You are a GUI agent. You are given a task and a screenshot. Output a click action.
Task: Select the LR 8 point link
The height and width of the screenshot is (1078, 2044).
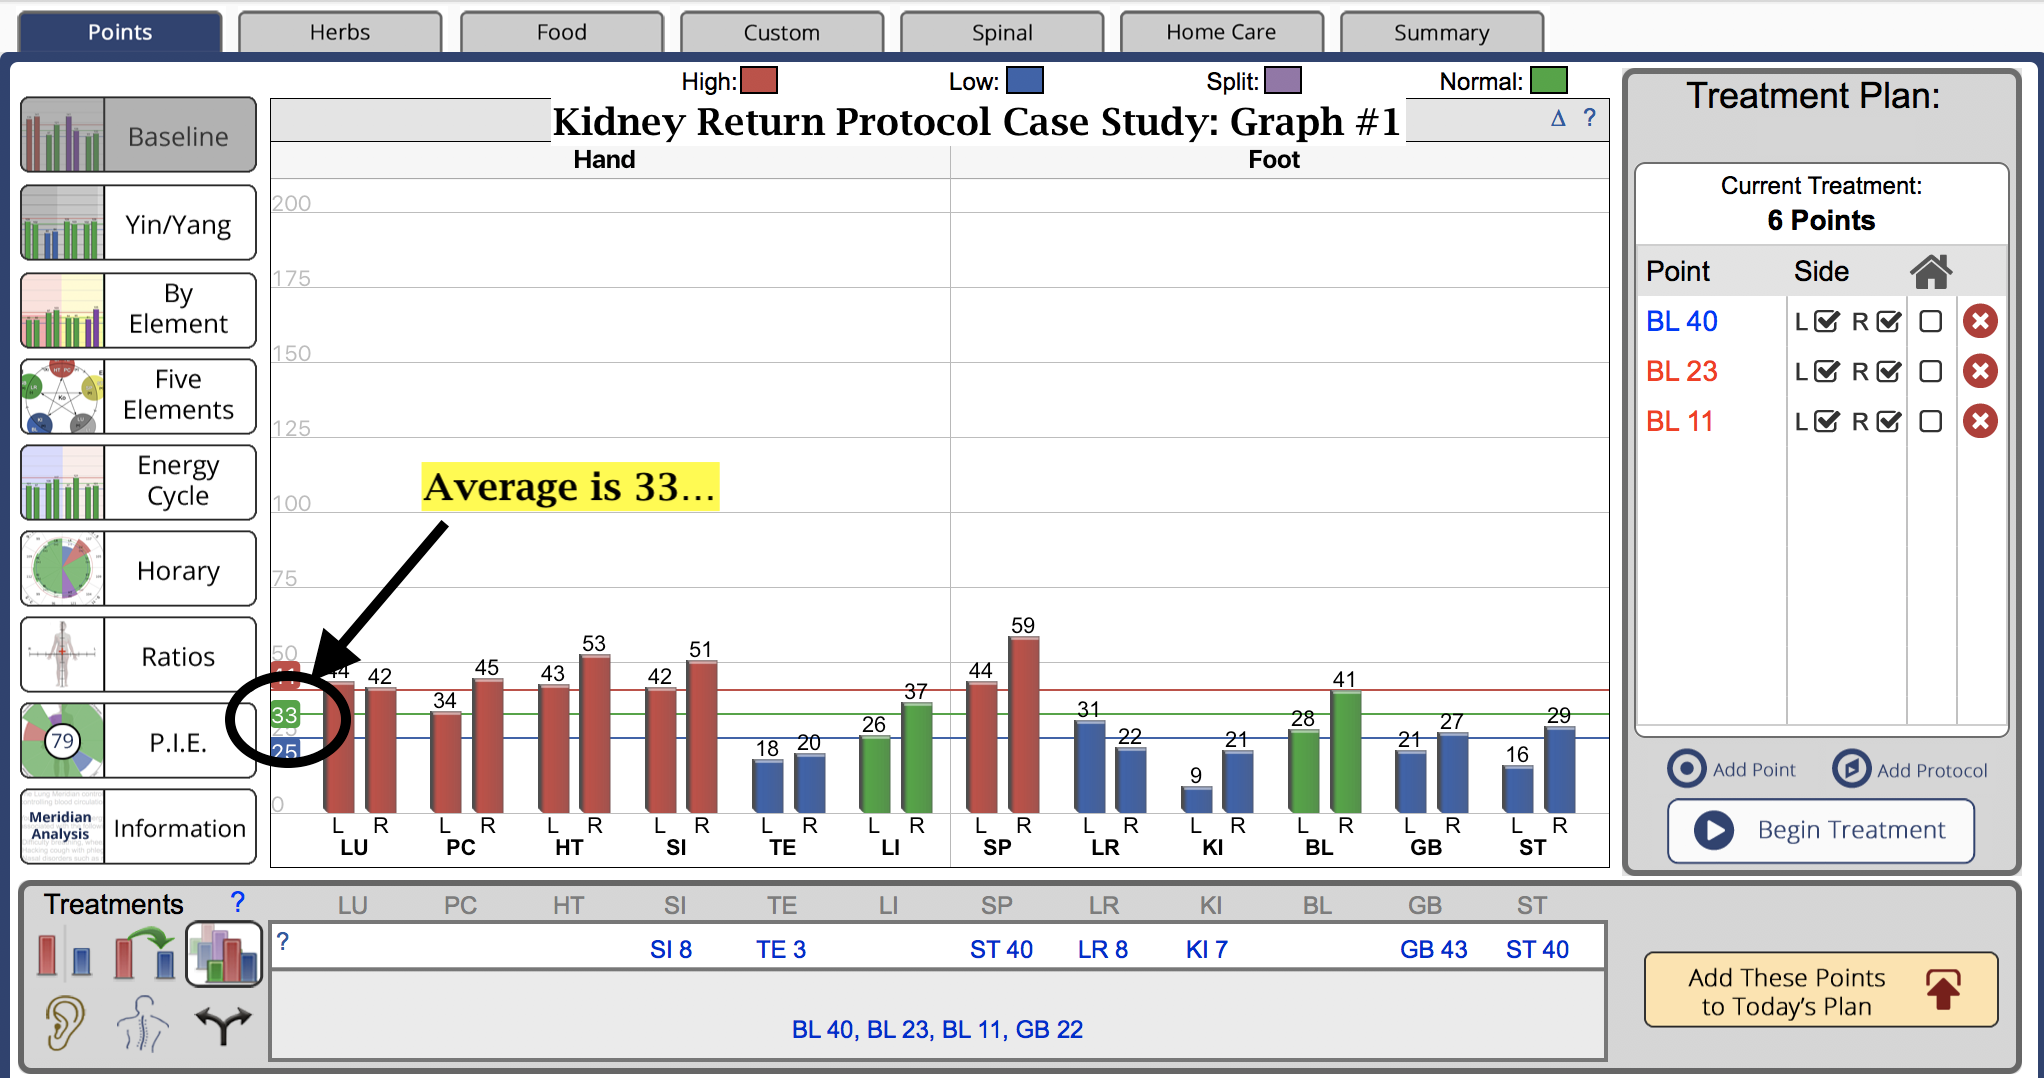1103,949
